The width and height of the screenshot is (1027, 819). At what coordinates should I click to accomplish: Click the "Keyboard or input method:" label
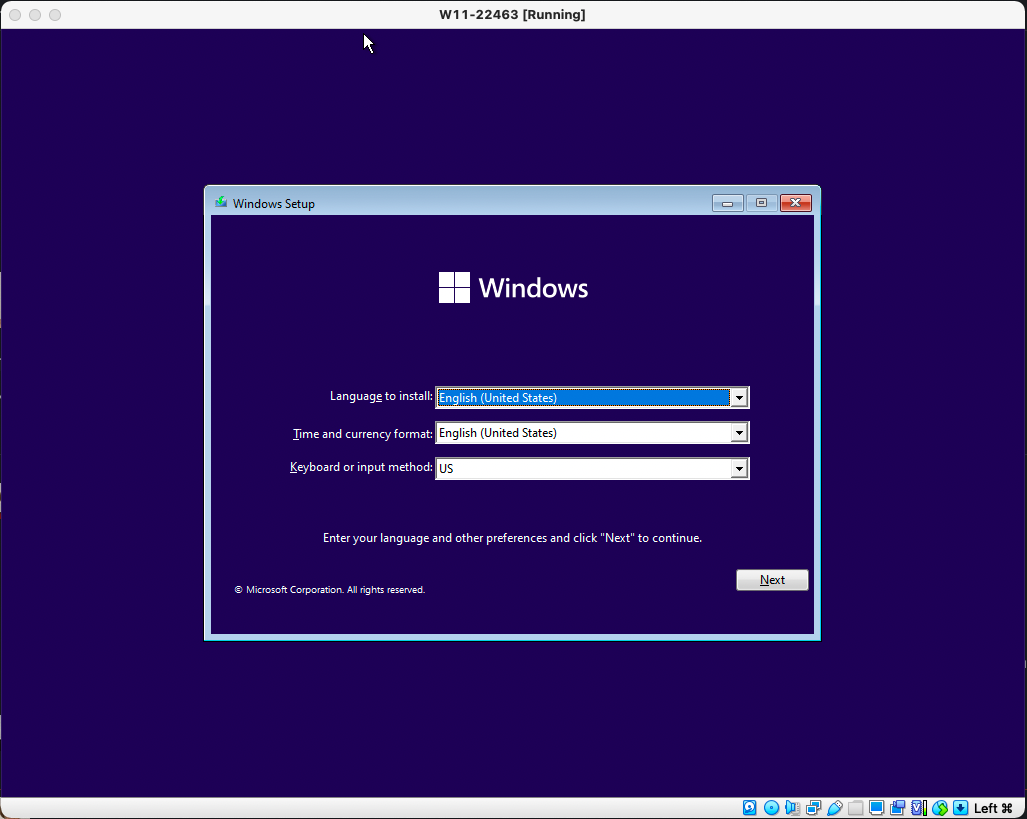pos(362,467)
